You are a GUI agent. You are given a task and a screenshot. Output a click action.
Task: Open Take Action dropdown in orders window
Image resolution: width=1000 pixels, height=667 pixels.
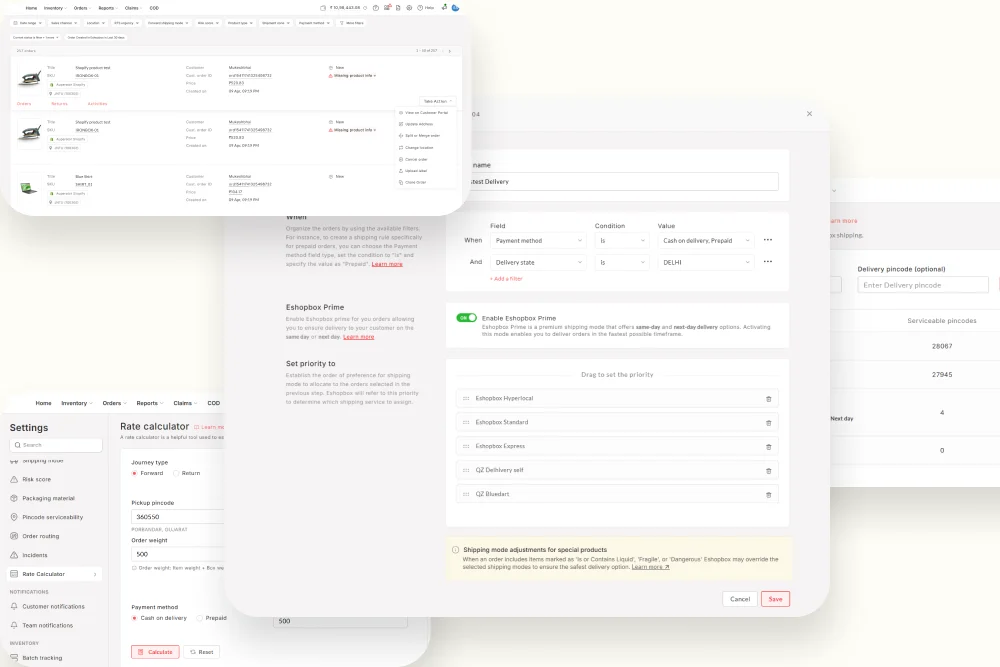[438, 101]
